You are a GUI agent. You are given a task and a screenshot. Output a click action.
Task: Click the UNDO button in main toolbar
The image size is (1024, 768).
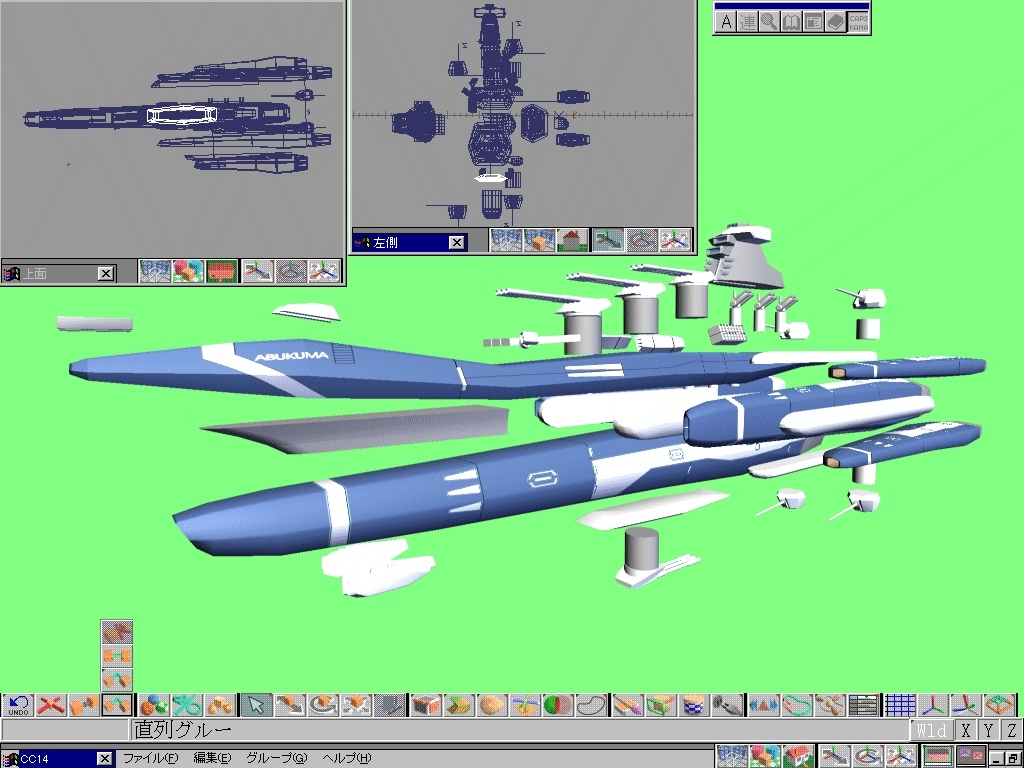18,705
